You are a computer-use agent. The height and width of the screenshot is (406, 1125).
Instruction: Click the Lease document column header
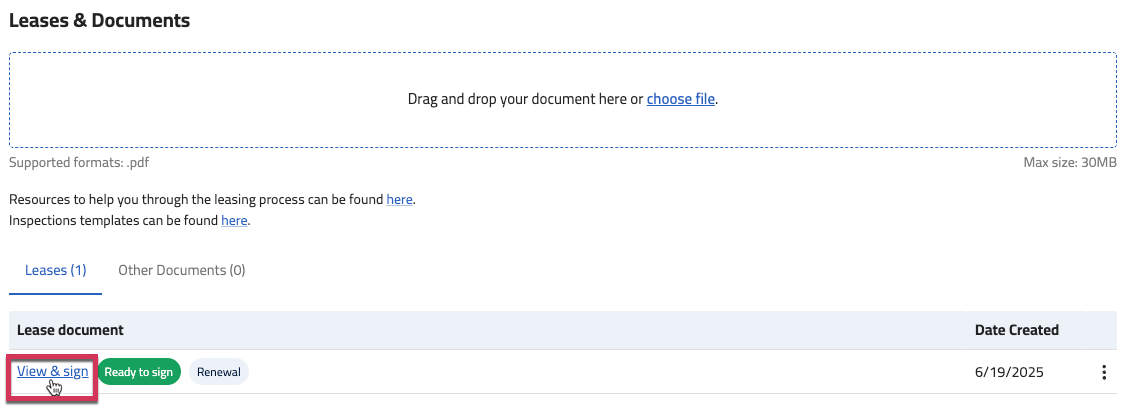pos(70,330)
